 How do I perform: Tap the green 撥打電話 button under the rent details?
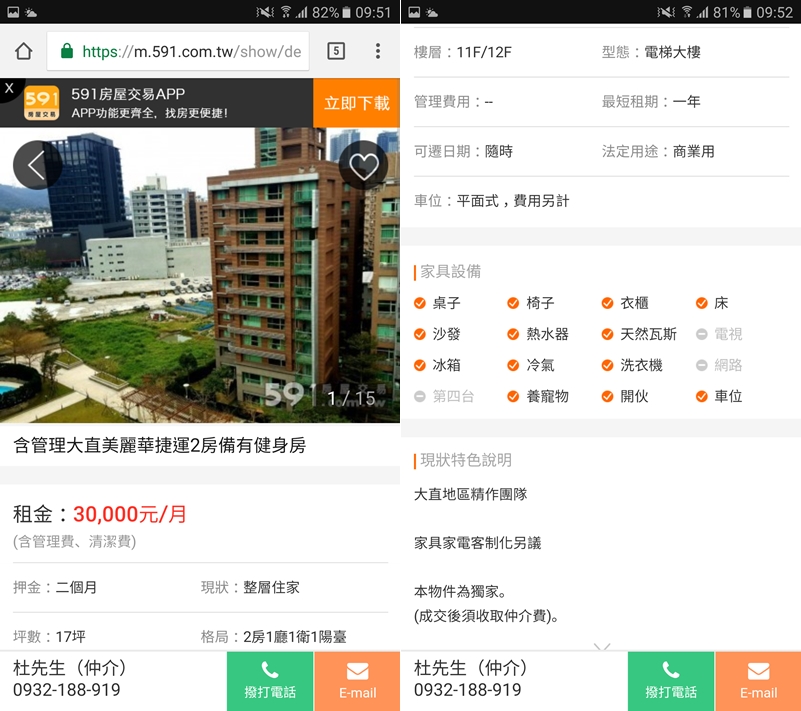click(270, 681)
